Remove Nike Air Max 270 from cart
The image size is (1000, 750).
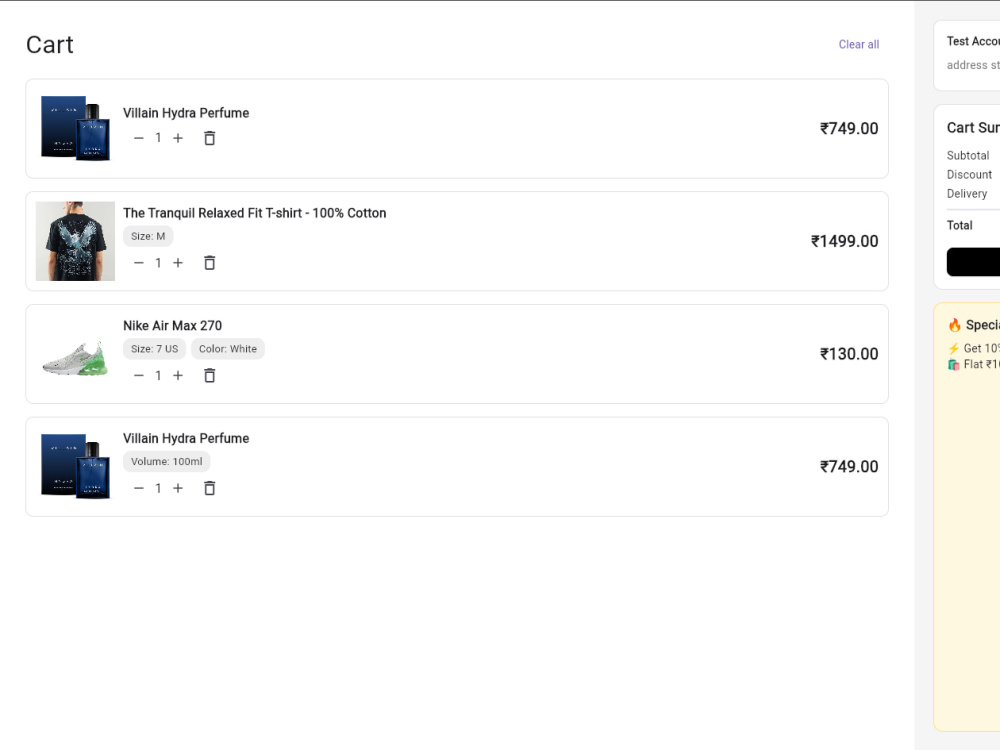[x=209, y=376]
